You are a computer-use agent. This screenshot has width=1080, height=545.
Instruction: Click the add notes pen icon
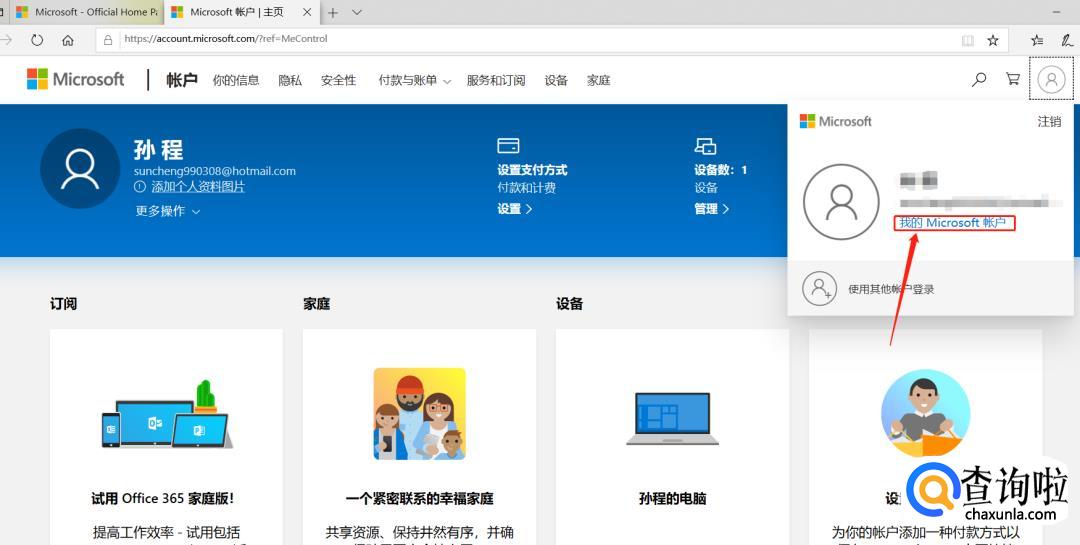point(1067,40)
